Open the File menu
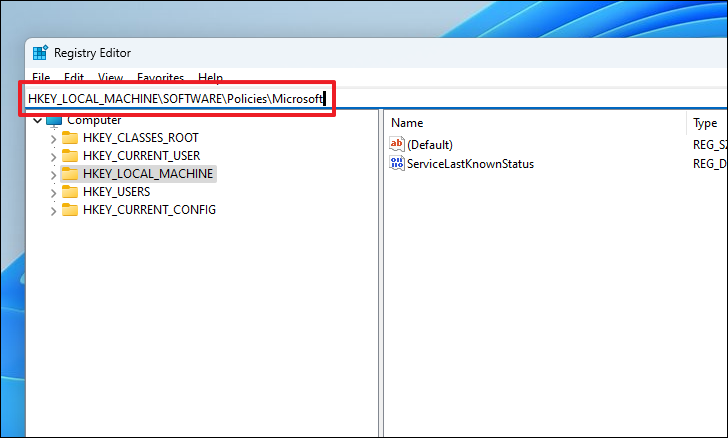The image size is (728, 438). [41, 77]
